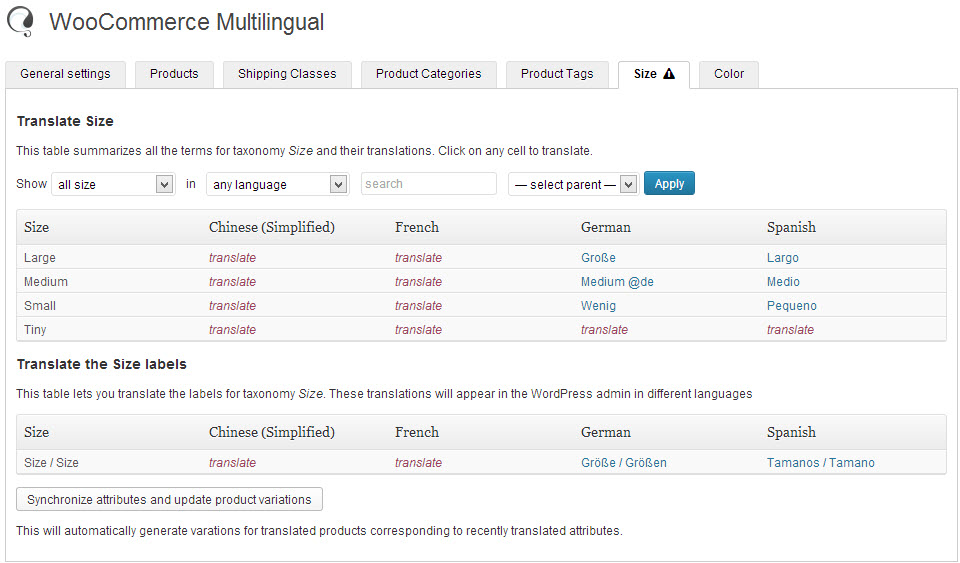Switch to the Color tab
This screenshot has width=960, height=563.
[729, 74]
